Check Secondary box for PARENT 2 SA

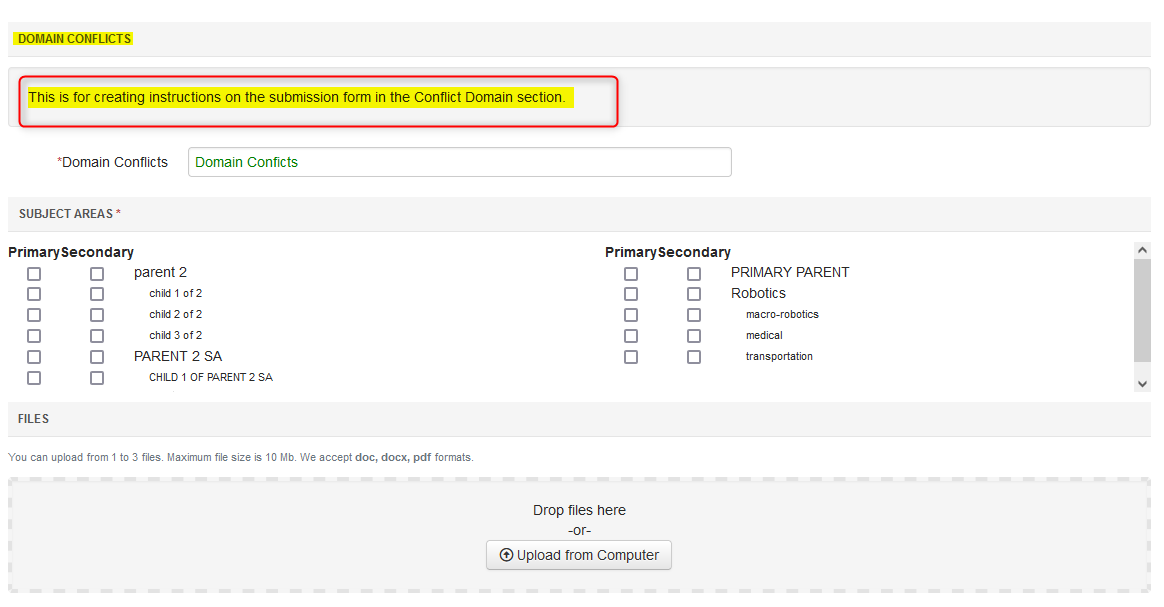pyautogui.click(x=97, y=357)
